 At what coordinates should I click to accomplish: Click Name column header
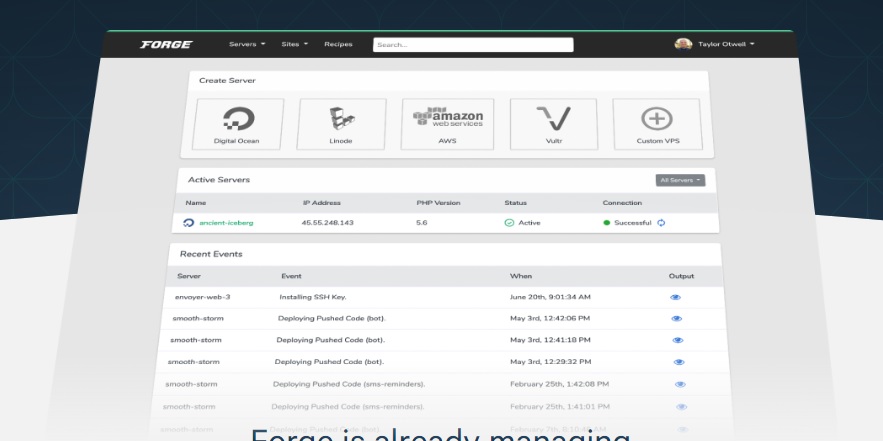tap(195, 203)
